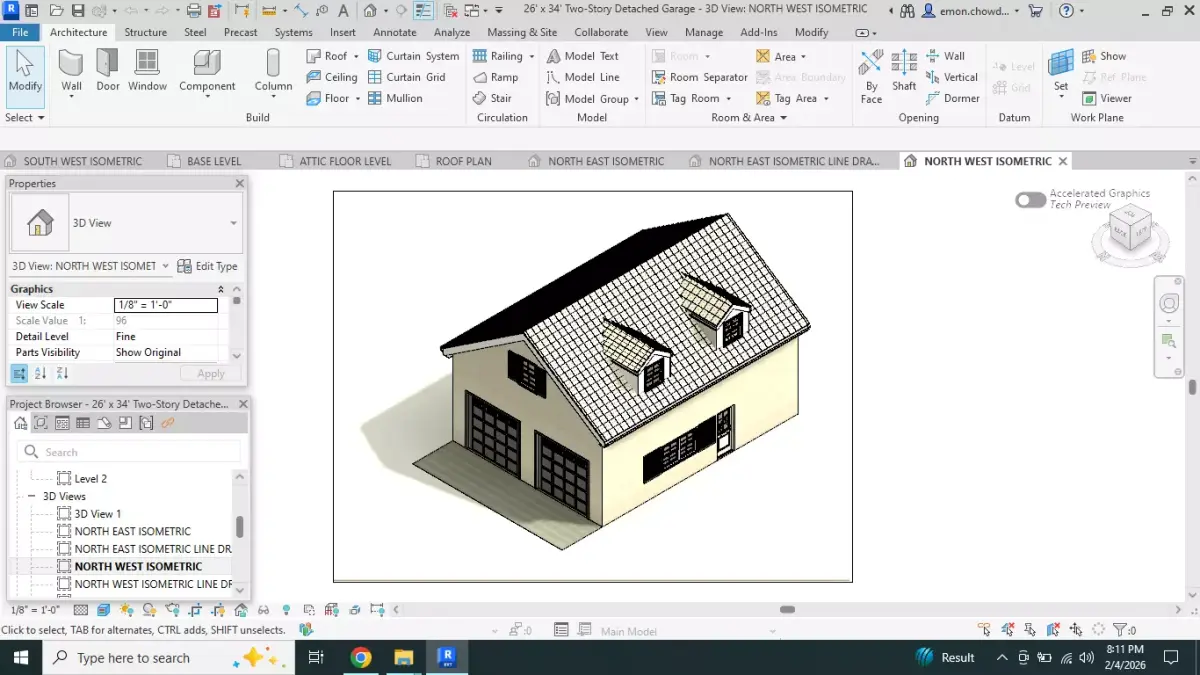Image resolution: width=1200 pixels, height=675 pixels.
Task: Select the Door tool
Action: pos(108,70)
